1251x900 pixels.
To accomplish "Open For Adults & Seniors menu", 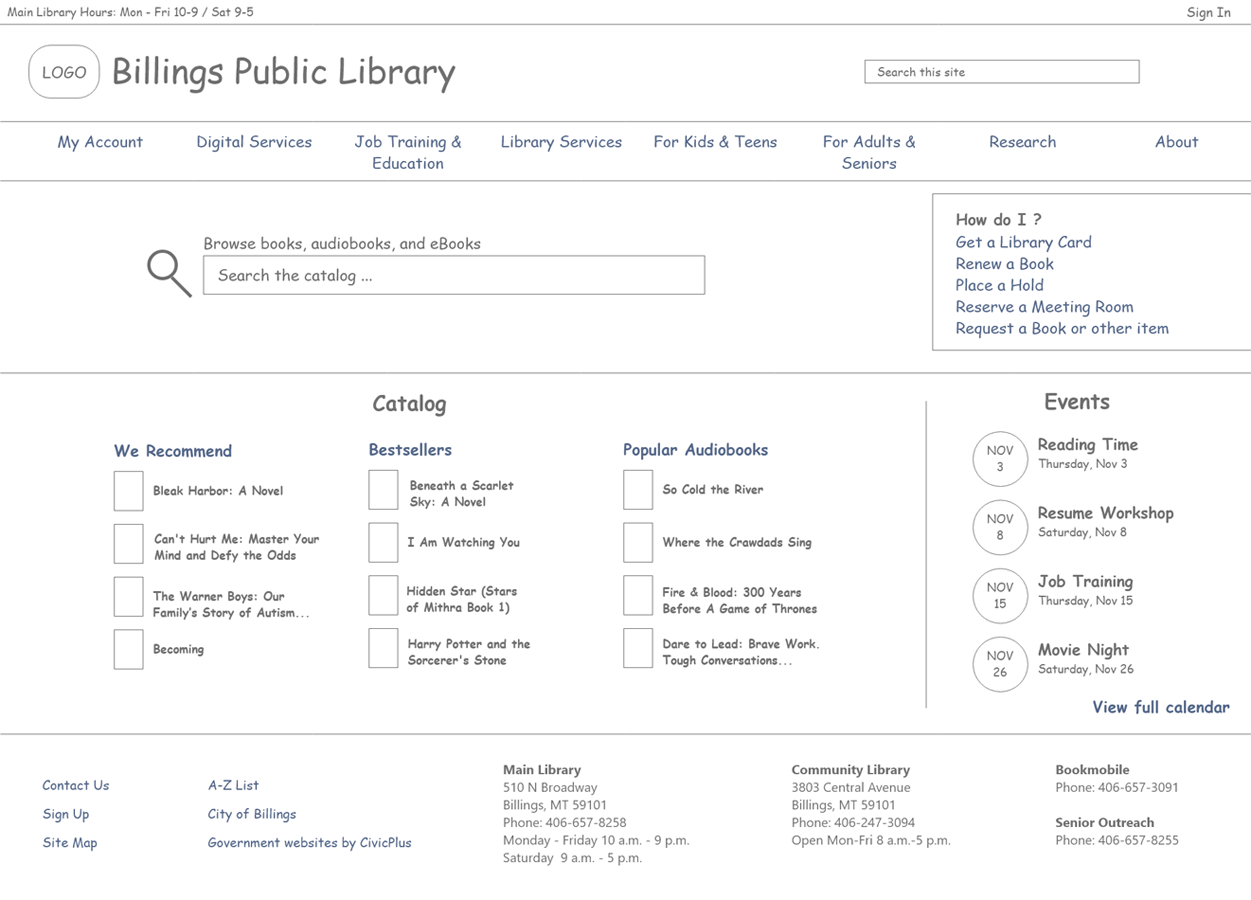I will click(869, 152).
